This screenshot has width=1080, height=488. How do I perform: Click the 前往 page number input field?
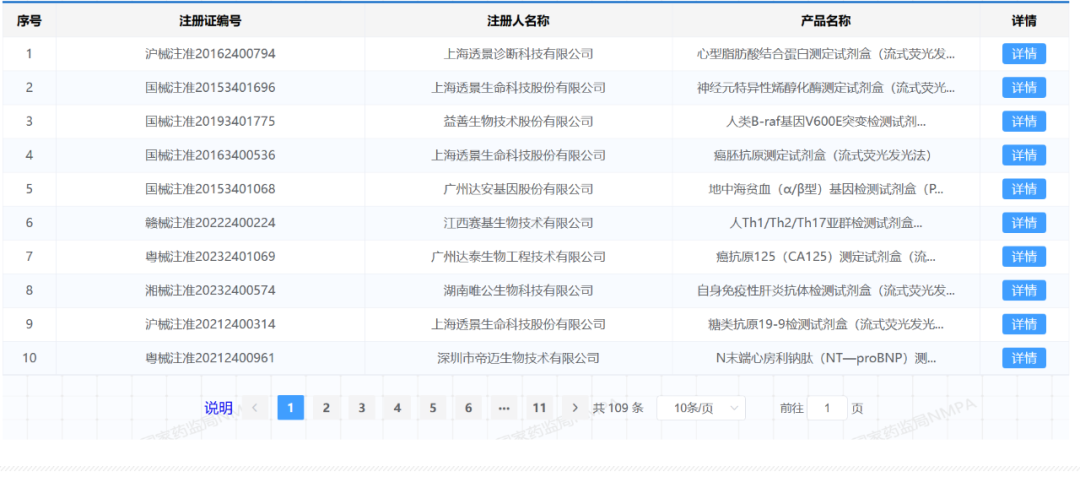pos(827,408)
